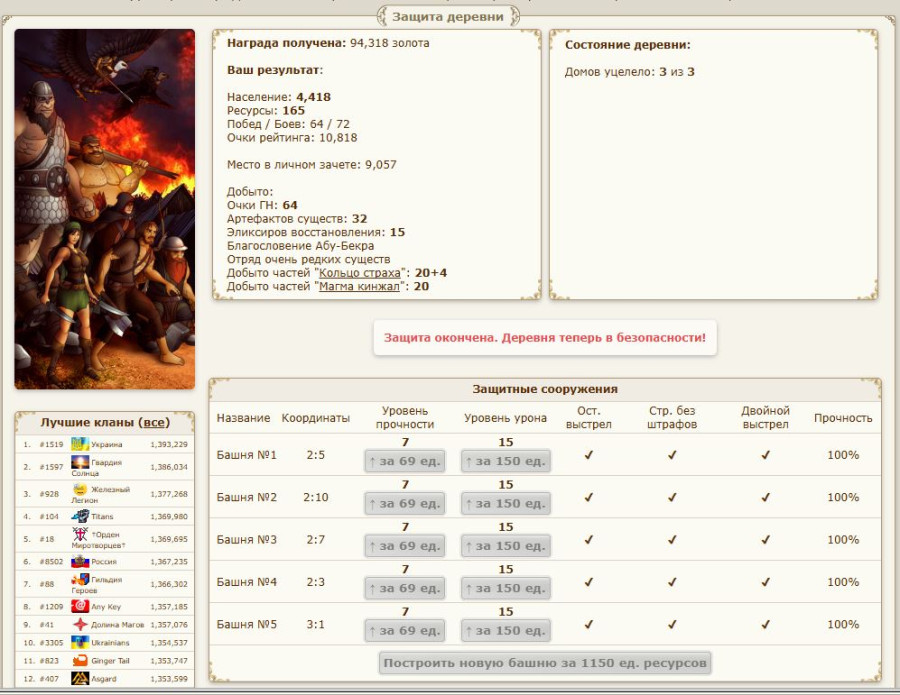Open the Asgard clan name link

[104, 679]
